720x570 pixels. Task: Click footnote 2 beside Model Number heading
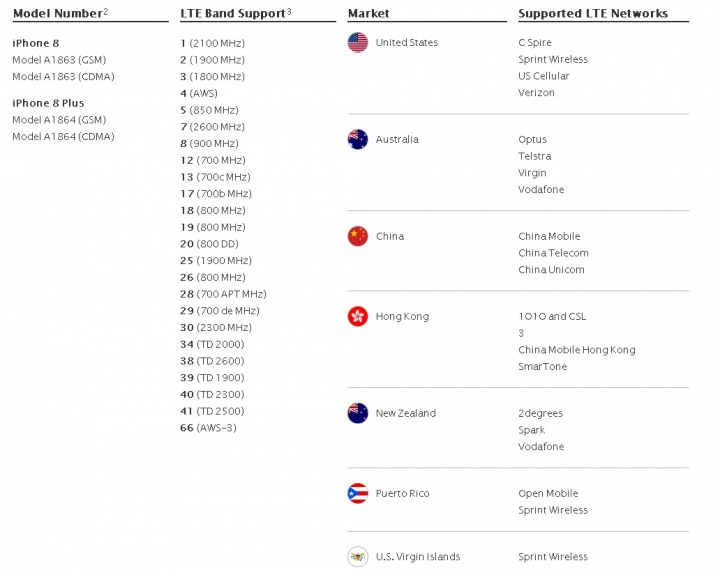(x=106, y=11)
